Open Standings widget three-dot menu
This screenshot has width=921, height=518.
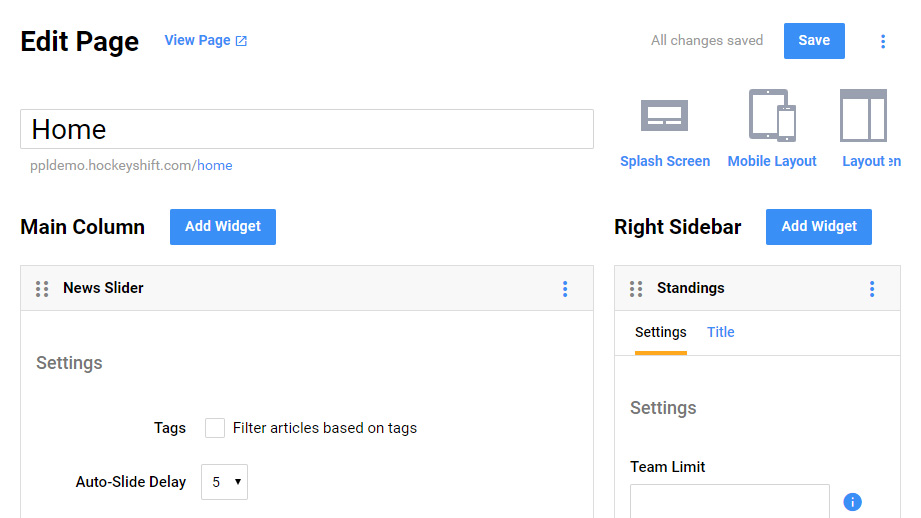(872, 289)
